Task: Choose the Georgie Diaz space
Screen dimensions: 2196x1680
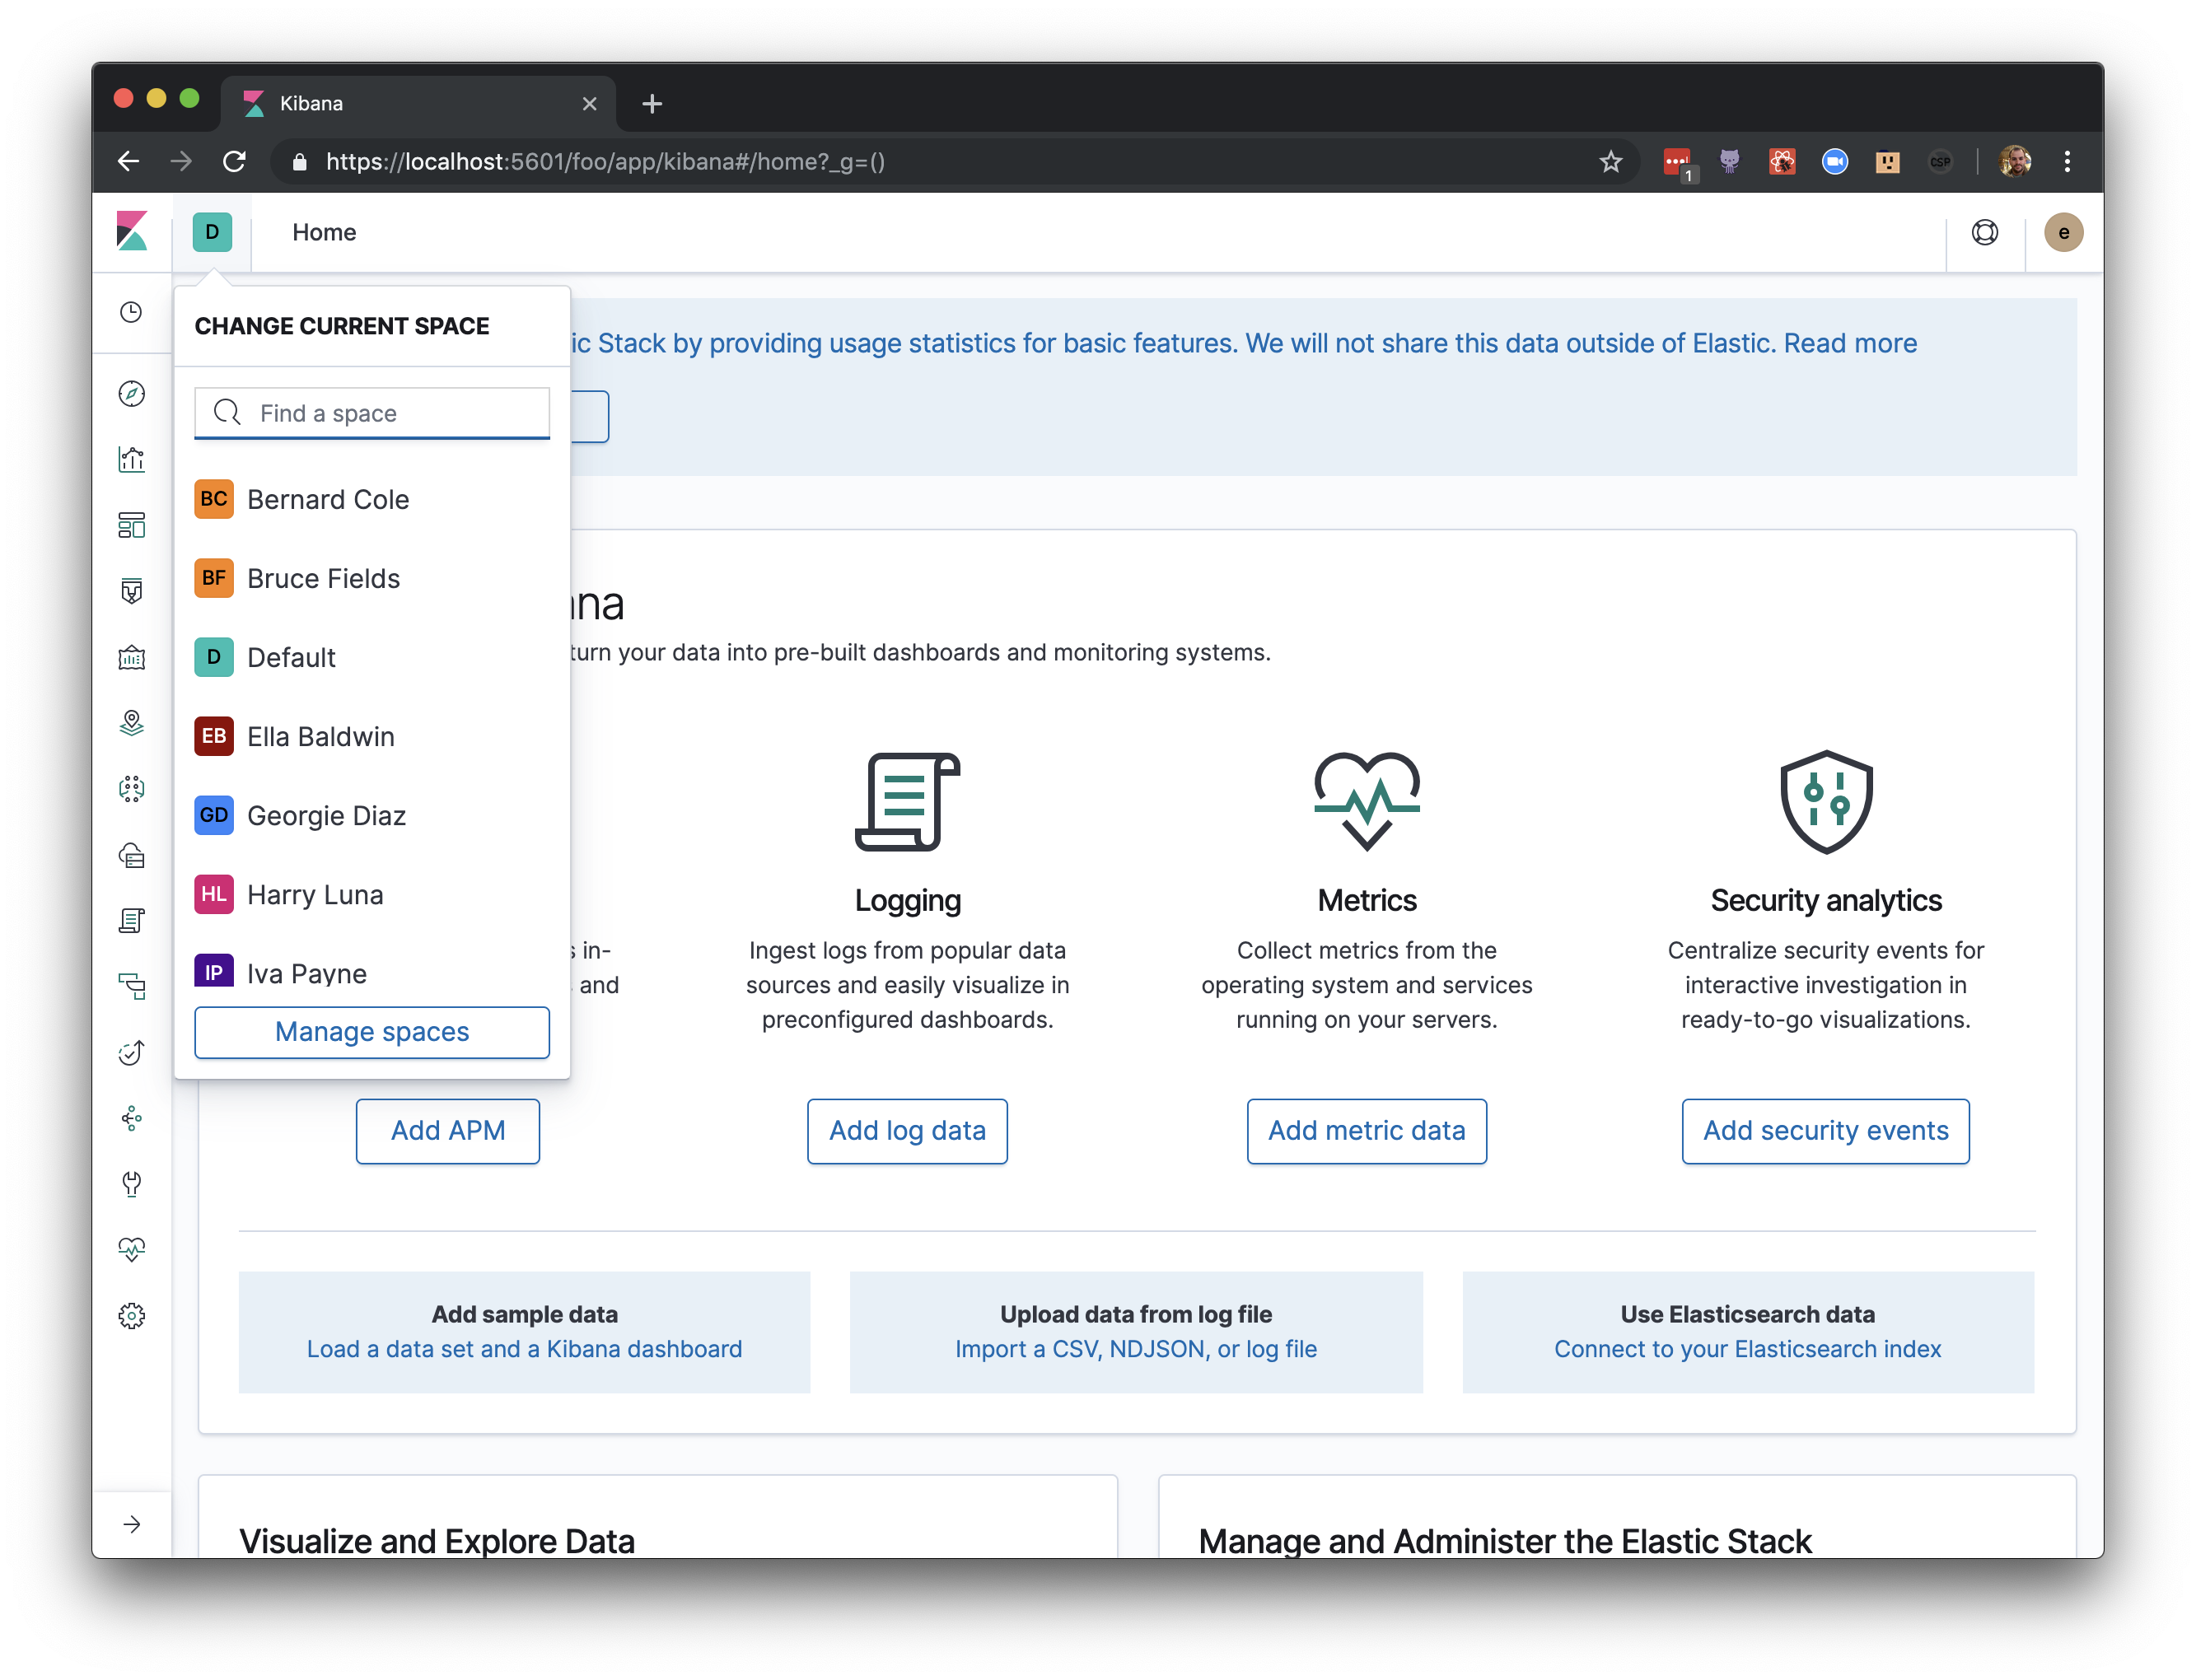Action: click(372, 815)
